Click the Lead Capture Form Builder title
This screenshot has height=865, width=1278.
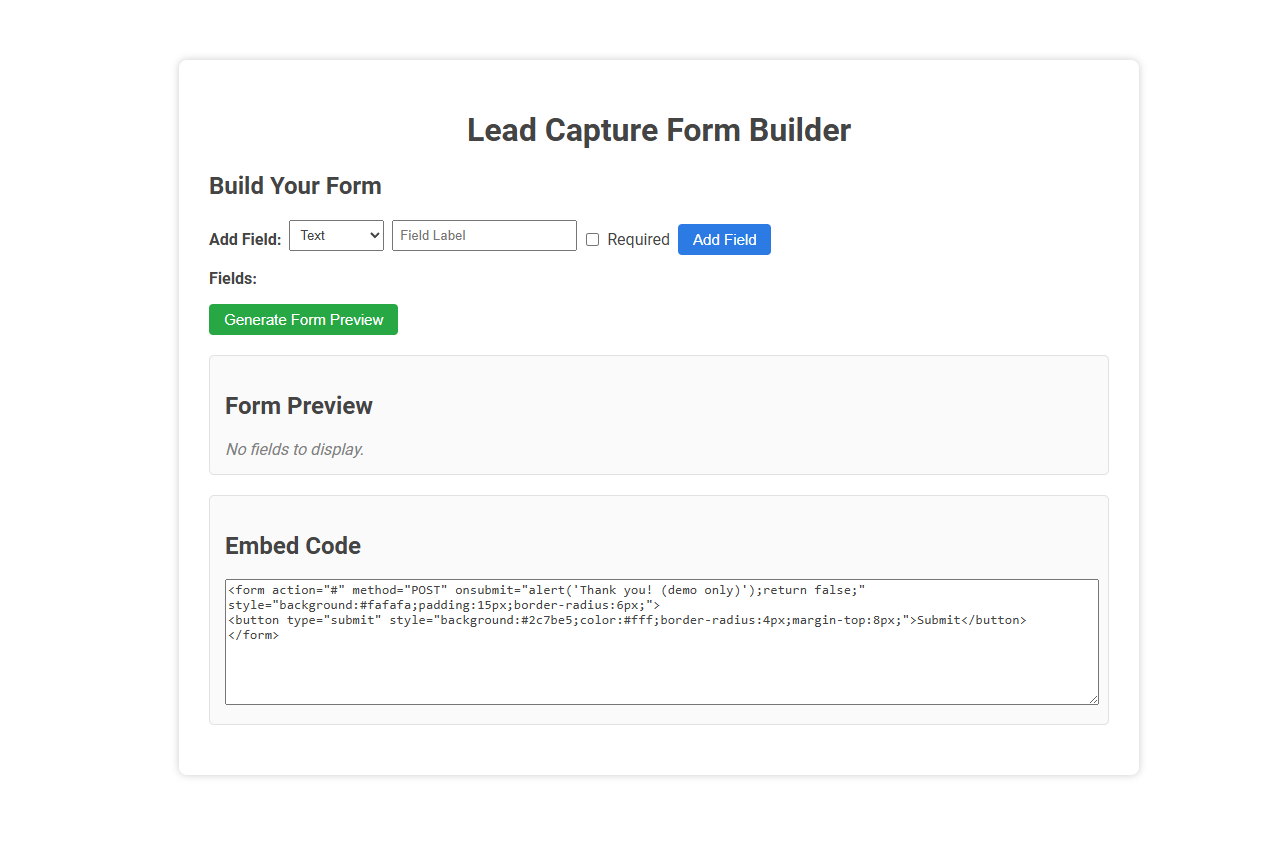(658, 130)
